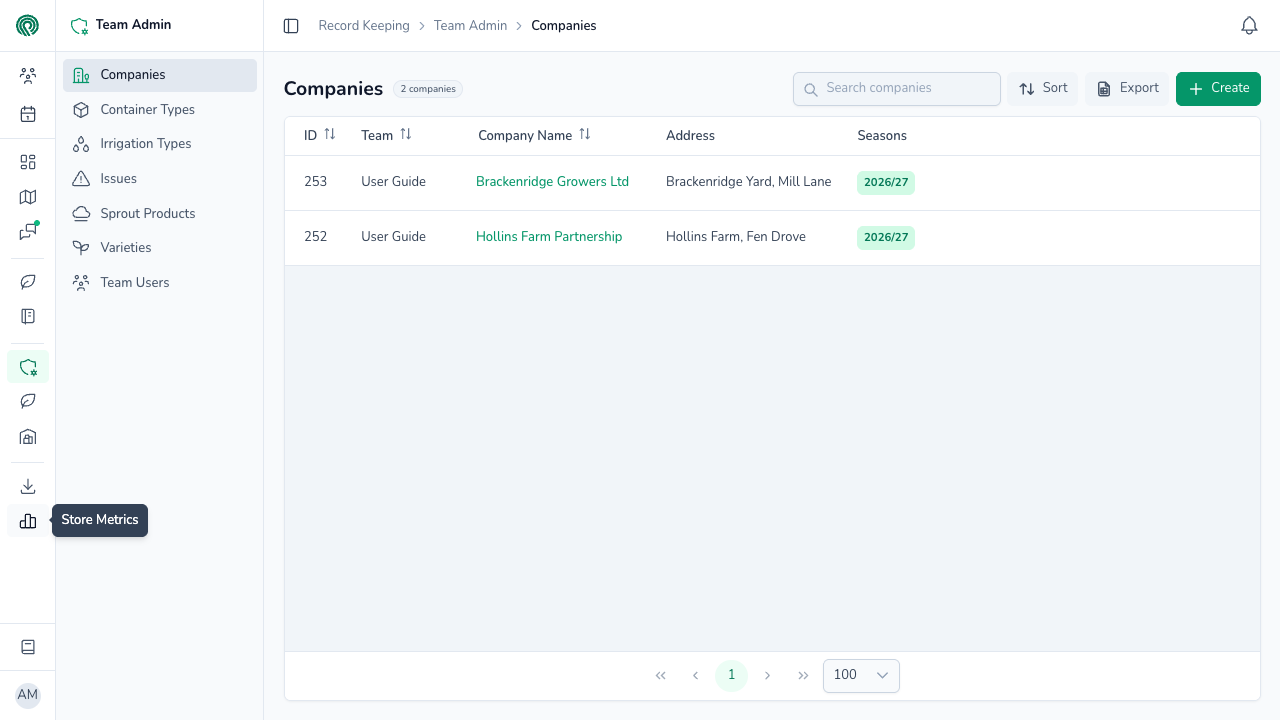The height and width of the screenshot is (720, 1280).
Task: Open Irrigation Types in the sidebar
Action: (160, 144)
